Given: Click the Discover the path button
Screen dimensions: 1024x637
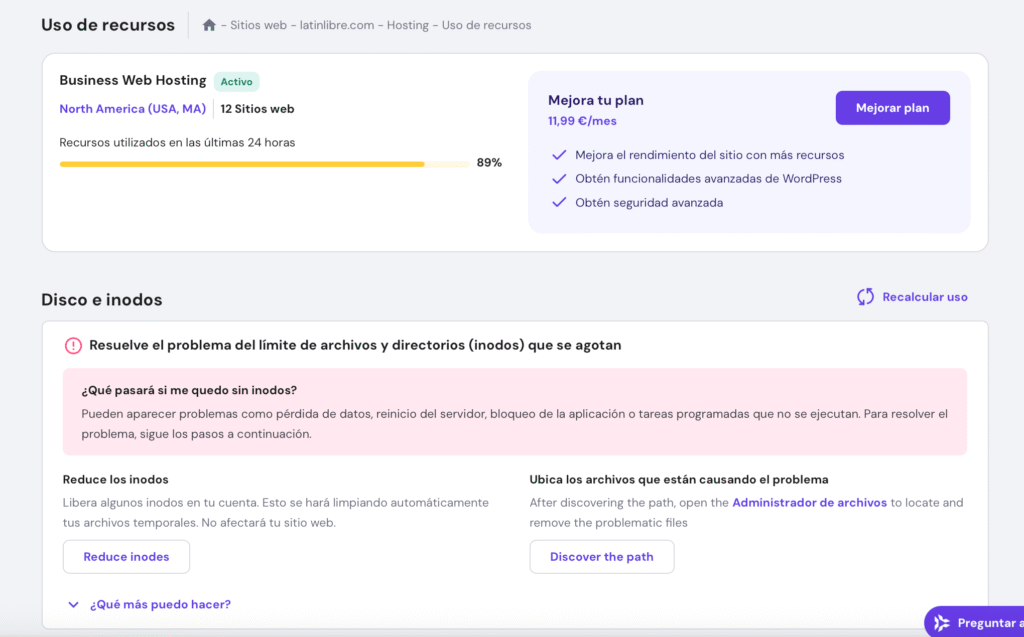Looking at the screenshot, I should pyautogui.click(x=601, y=557).
